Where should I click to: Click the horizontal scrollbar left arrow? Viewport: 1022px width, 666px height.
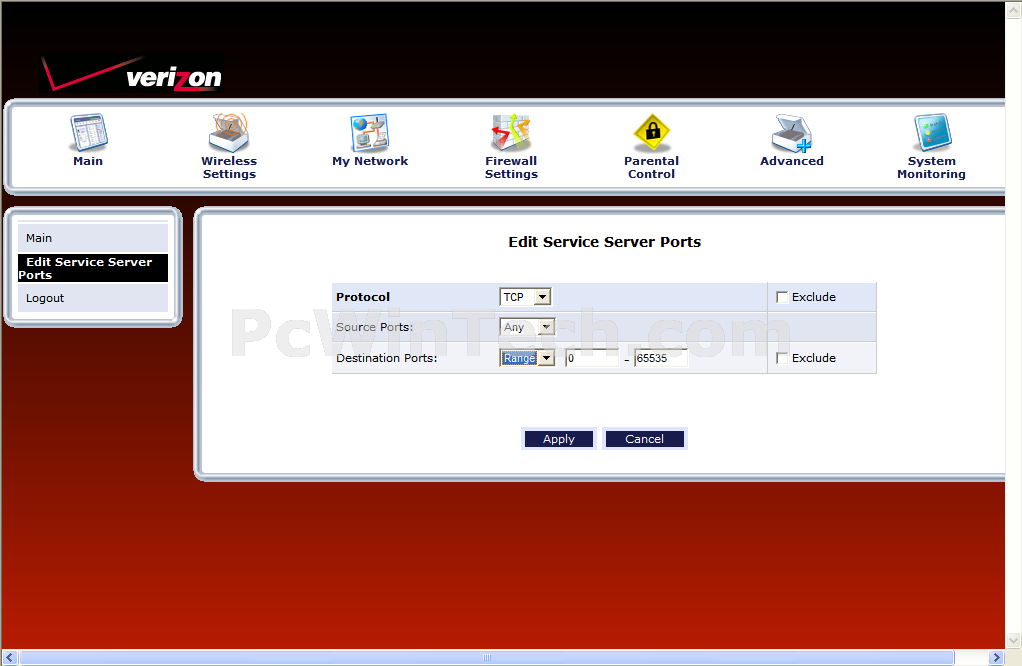[x=9, y=658]
